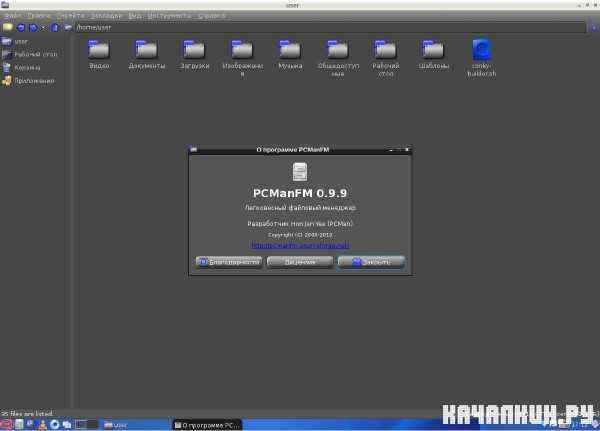Click the orange figure icon on taskbar
This screenshot has width=600, height=431.
tap(42, 424)
